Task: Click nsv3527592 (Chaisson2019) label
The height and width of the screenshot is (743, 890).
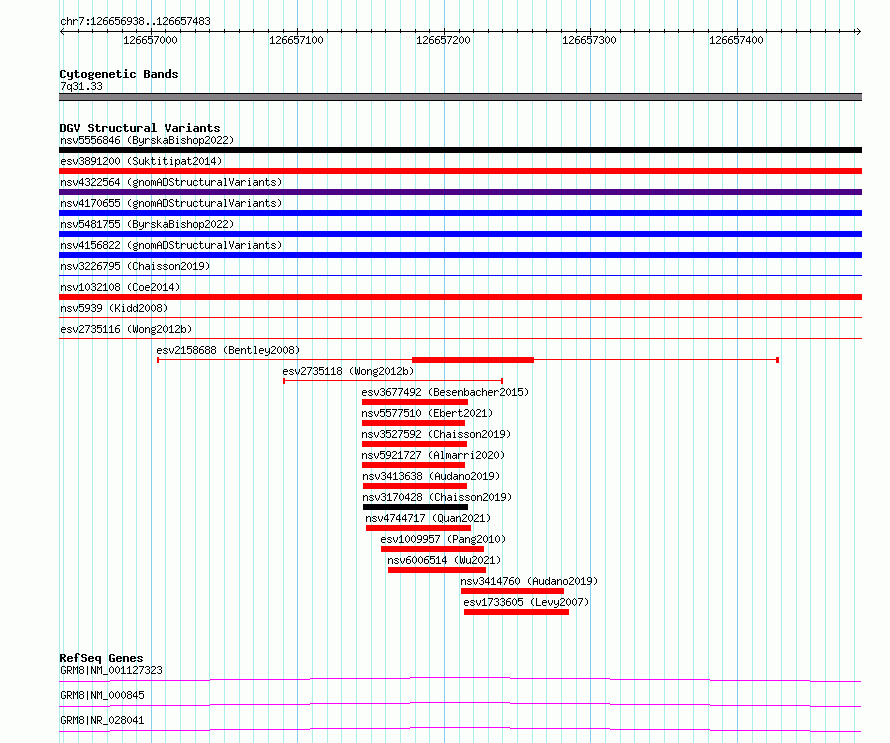Action: coord(436,434)
